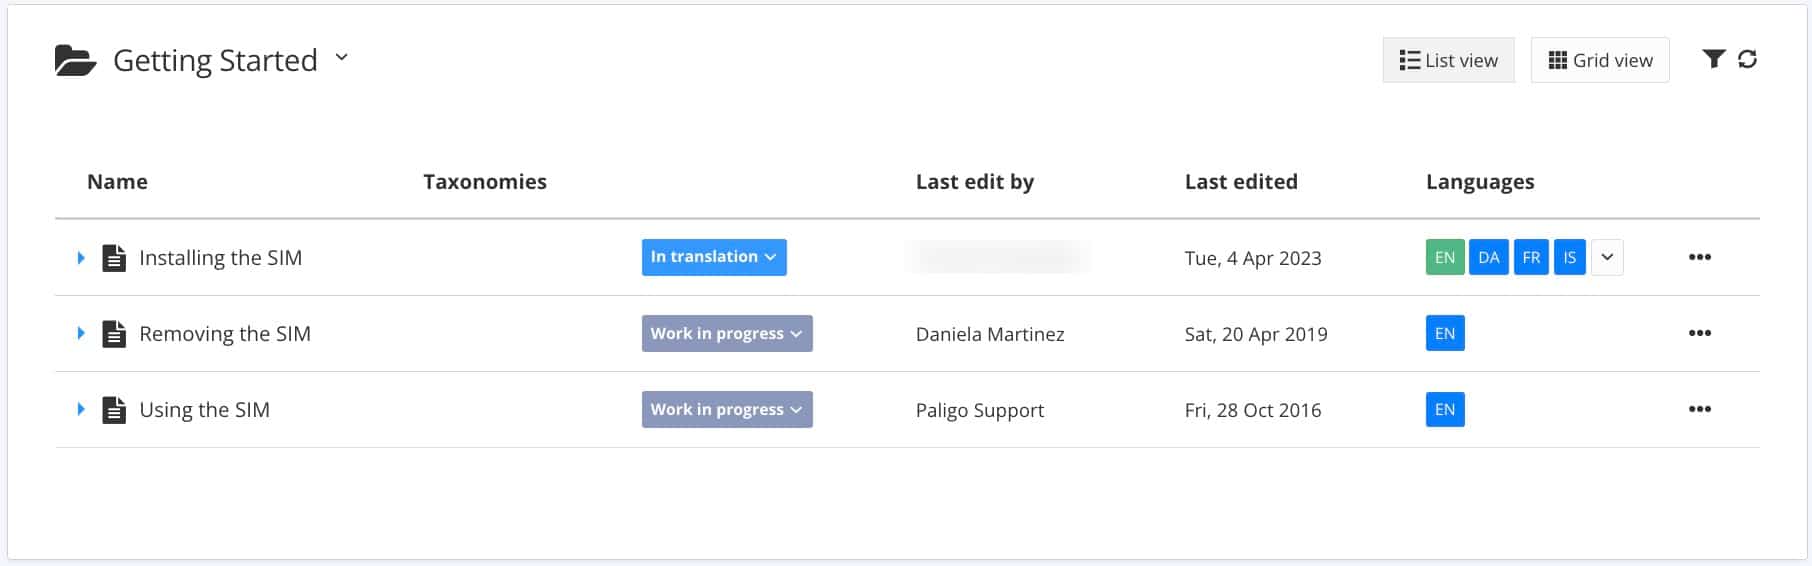Screen dimensions: 1812x566
Task: Expand the Using the SIM row
Action: tap(81, 409)
